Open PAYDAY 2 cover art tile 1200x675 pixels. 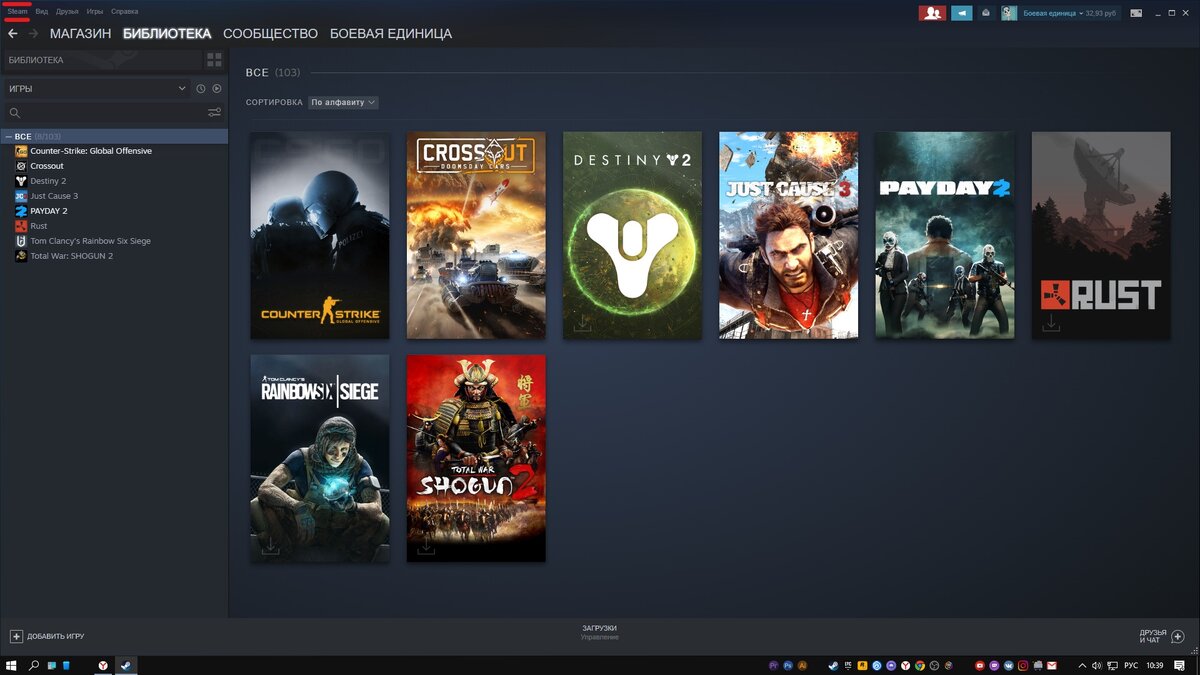pos(945,235)
